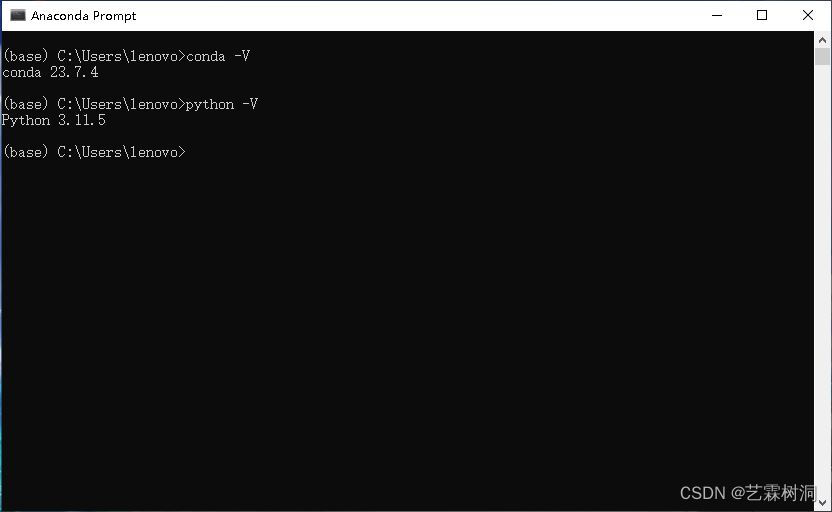
Task: Click the first '(base)' environment label
Action: (25, 56)
